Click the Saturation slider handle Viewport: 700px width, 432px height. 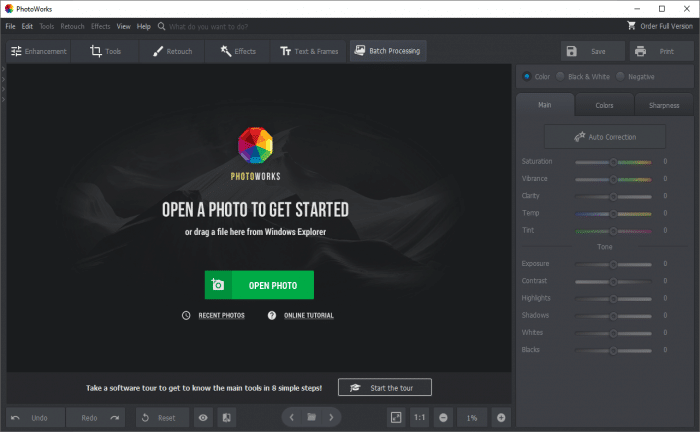(x=613, y=161)
